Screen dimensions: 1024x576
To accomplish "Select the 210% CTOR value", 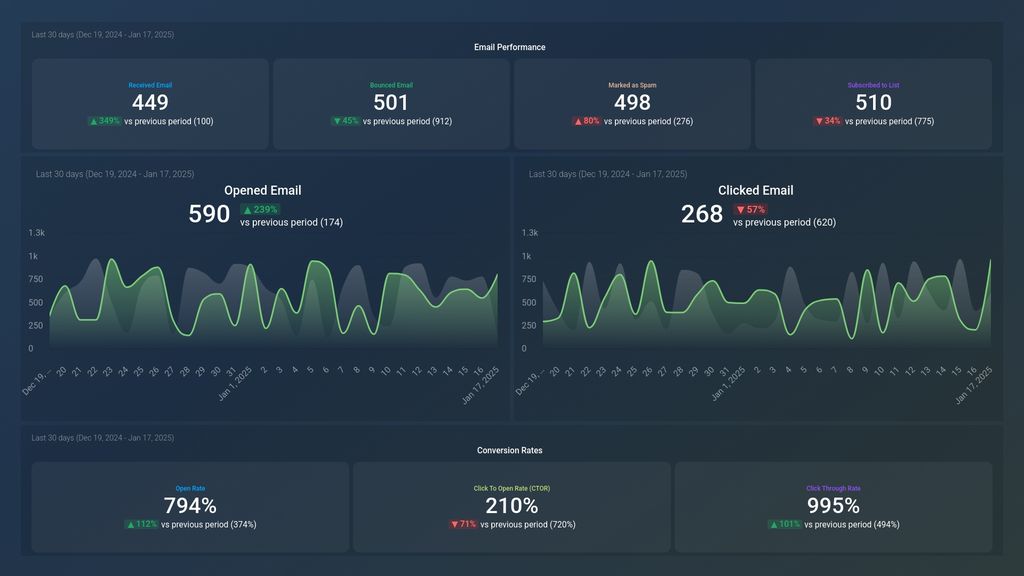I will tap(512, 506).
